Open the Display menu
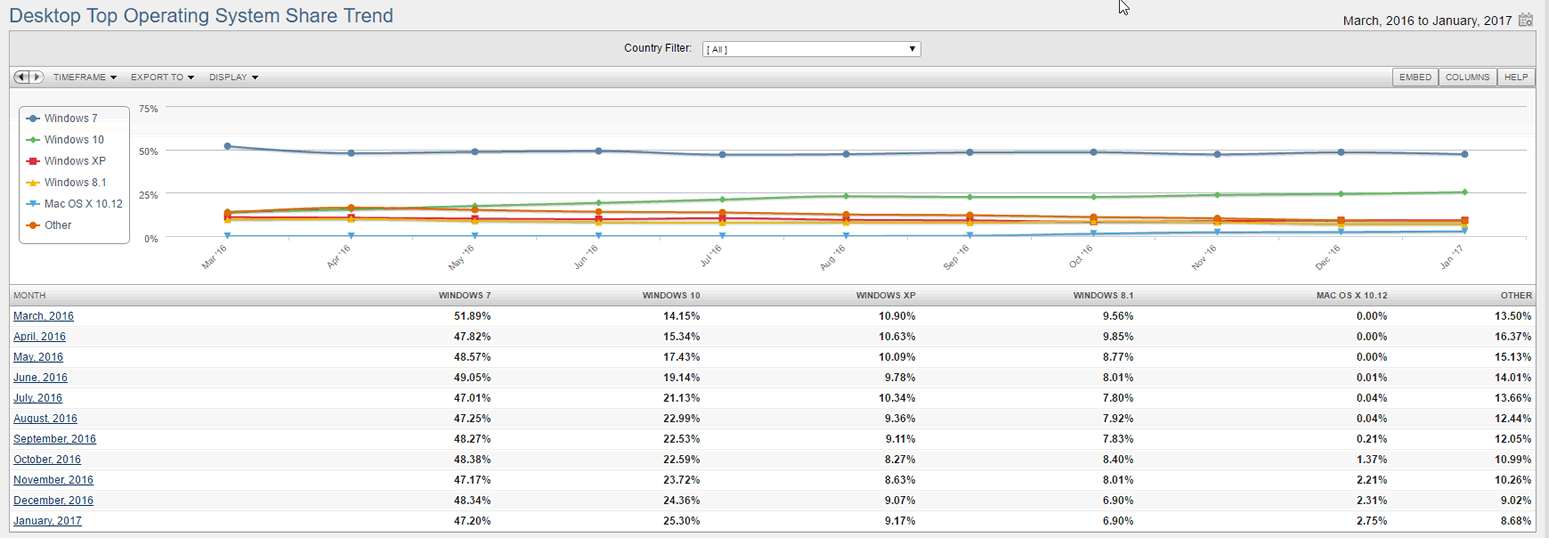The height and width of the screenshot is (552, 1549). click(233, 77)
